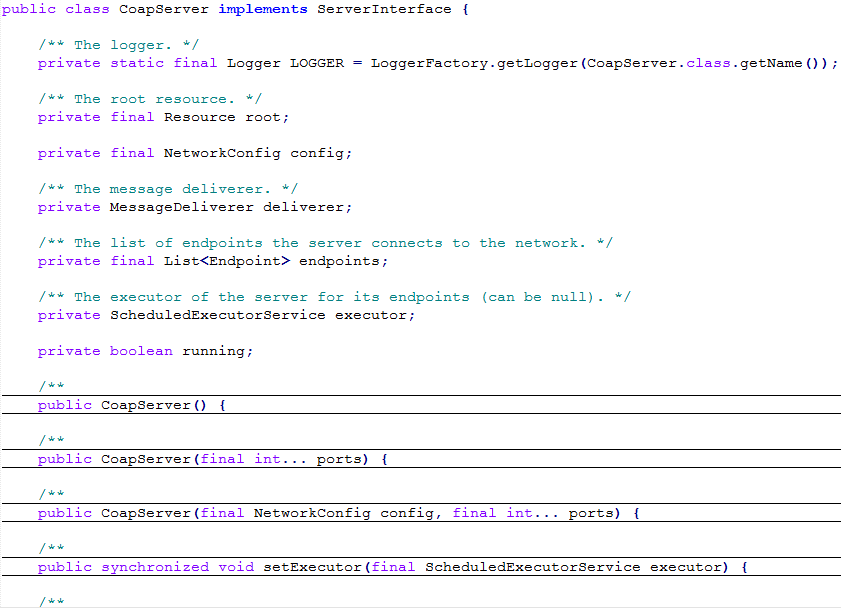Click the "list of endpoints" comment line
The height and width of the screenshot is (609, 841).
326,243
